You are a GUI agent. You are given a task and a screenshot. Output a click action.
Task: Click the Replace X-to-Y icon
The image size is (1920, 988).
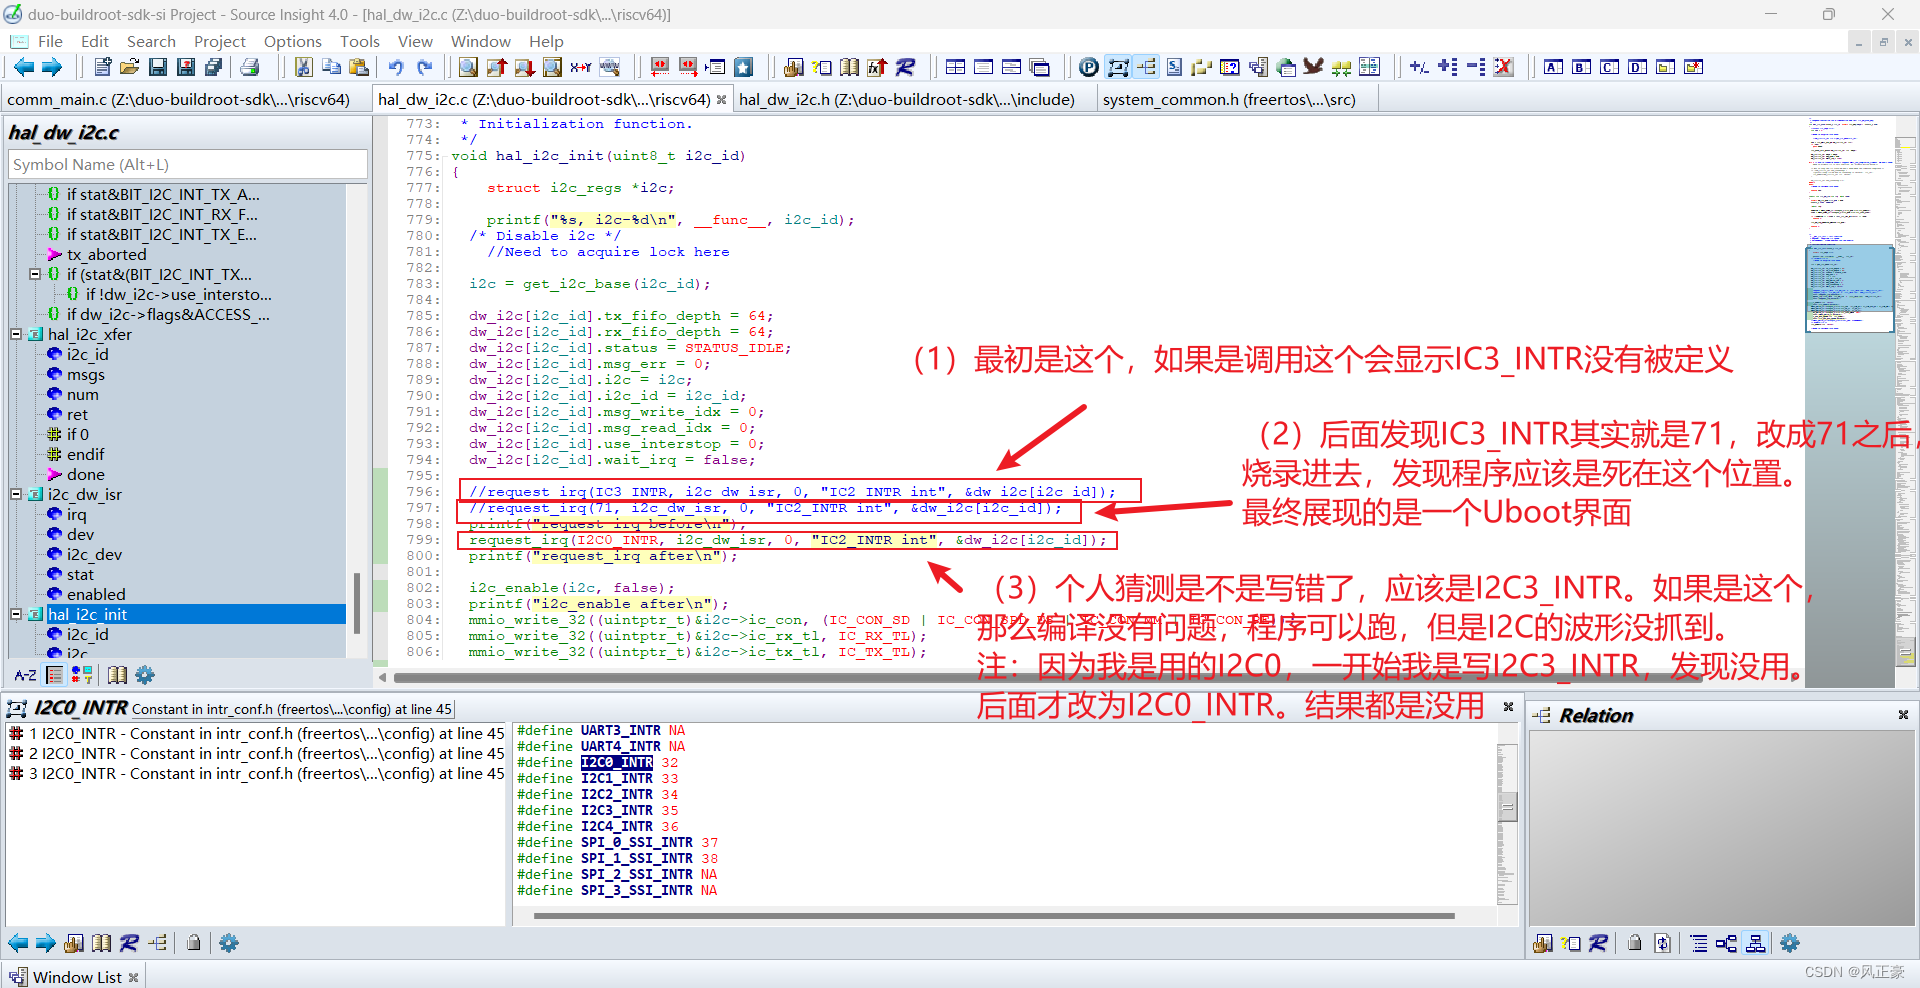click(x=581, y=67)
